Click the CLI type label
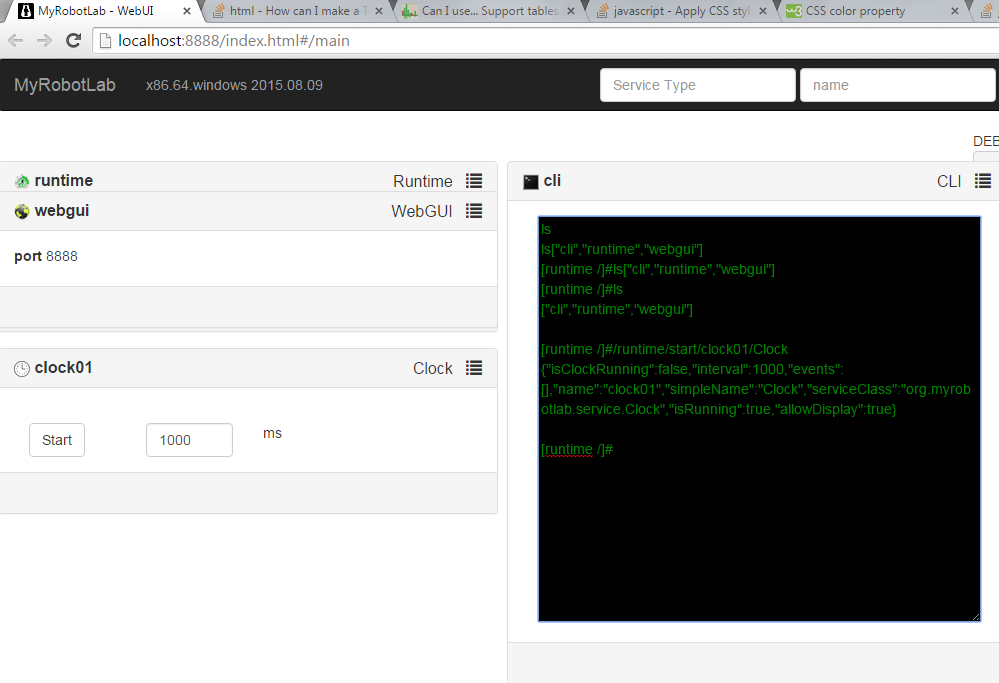This screenshot has height=683, width=999. click(x=949, y=182)
